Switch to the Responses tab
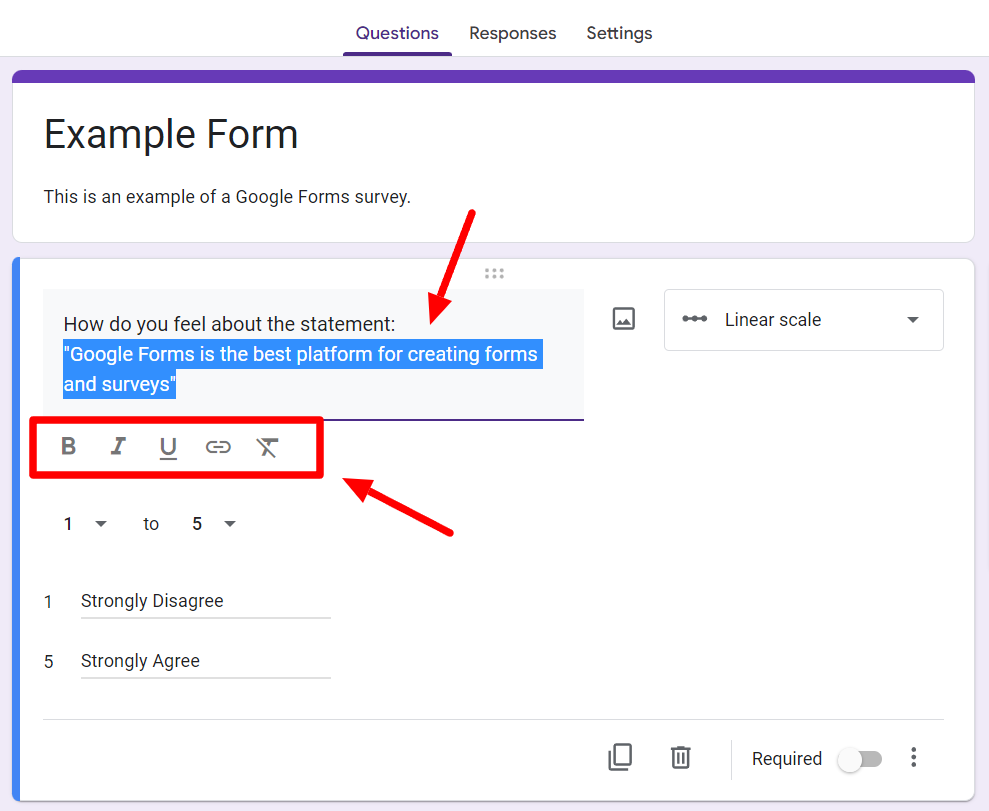This screenshot has height=811, width=989. tap(512, 33)
